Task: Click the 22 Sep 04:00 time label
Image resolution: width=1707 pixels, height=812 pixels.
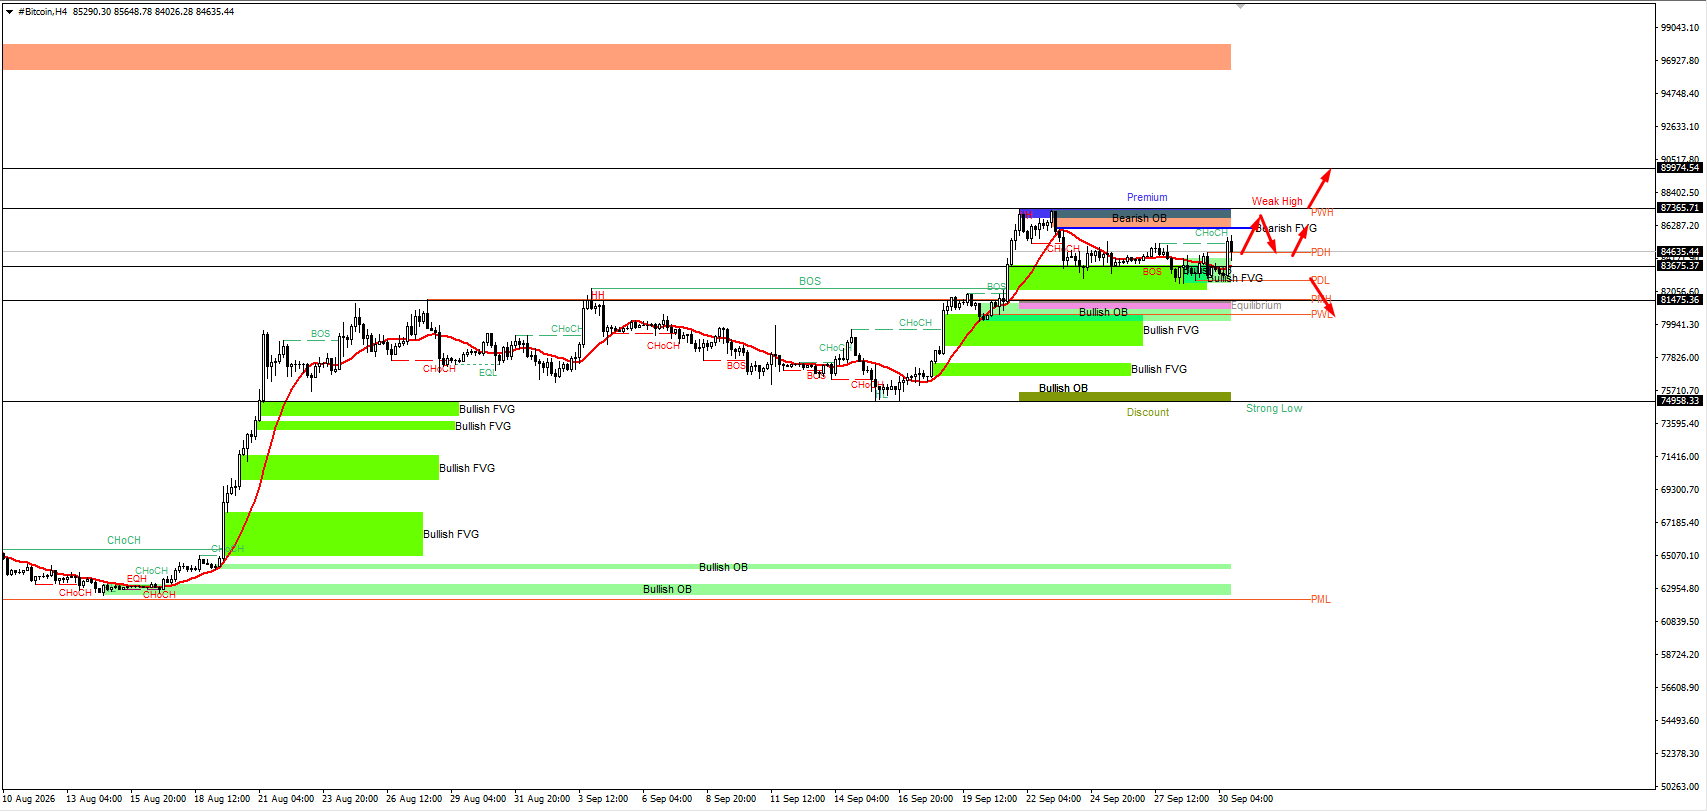Action: (x=1053, y=799)
